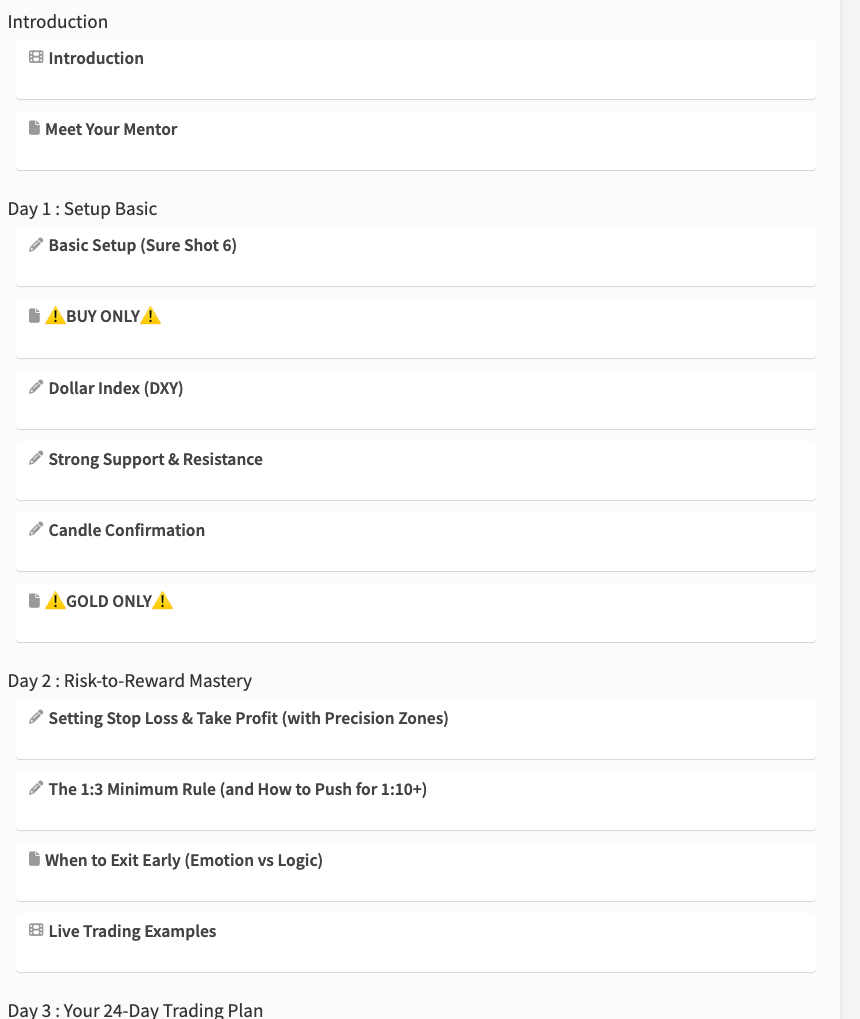Click the pencil icon beside Dollar Index (DXY)
Image resolution: width=860 pixels, height=1019 pixels.
click(x=36, y=387)
